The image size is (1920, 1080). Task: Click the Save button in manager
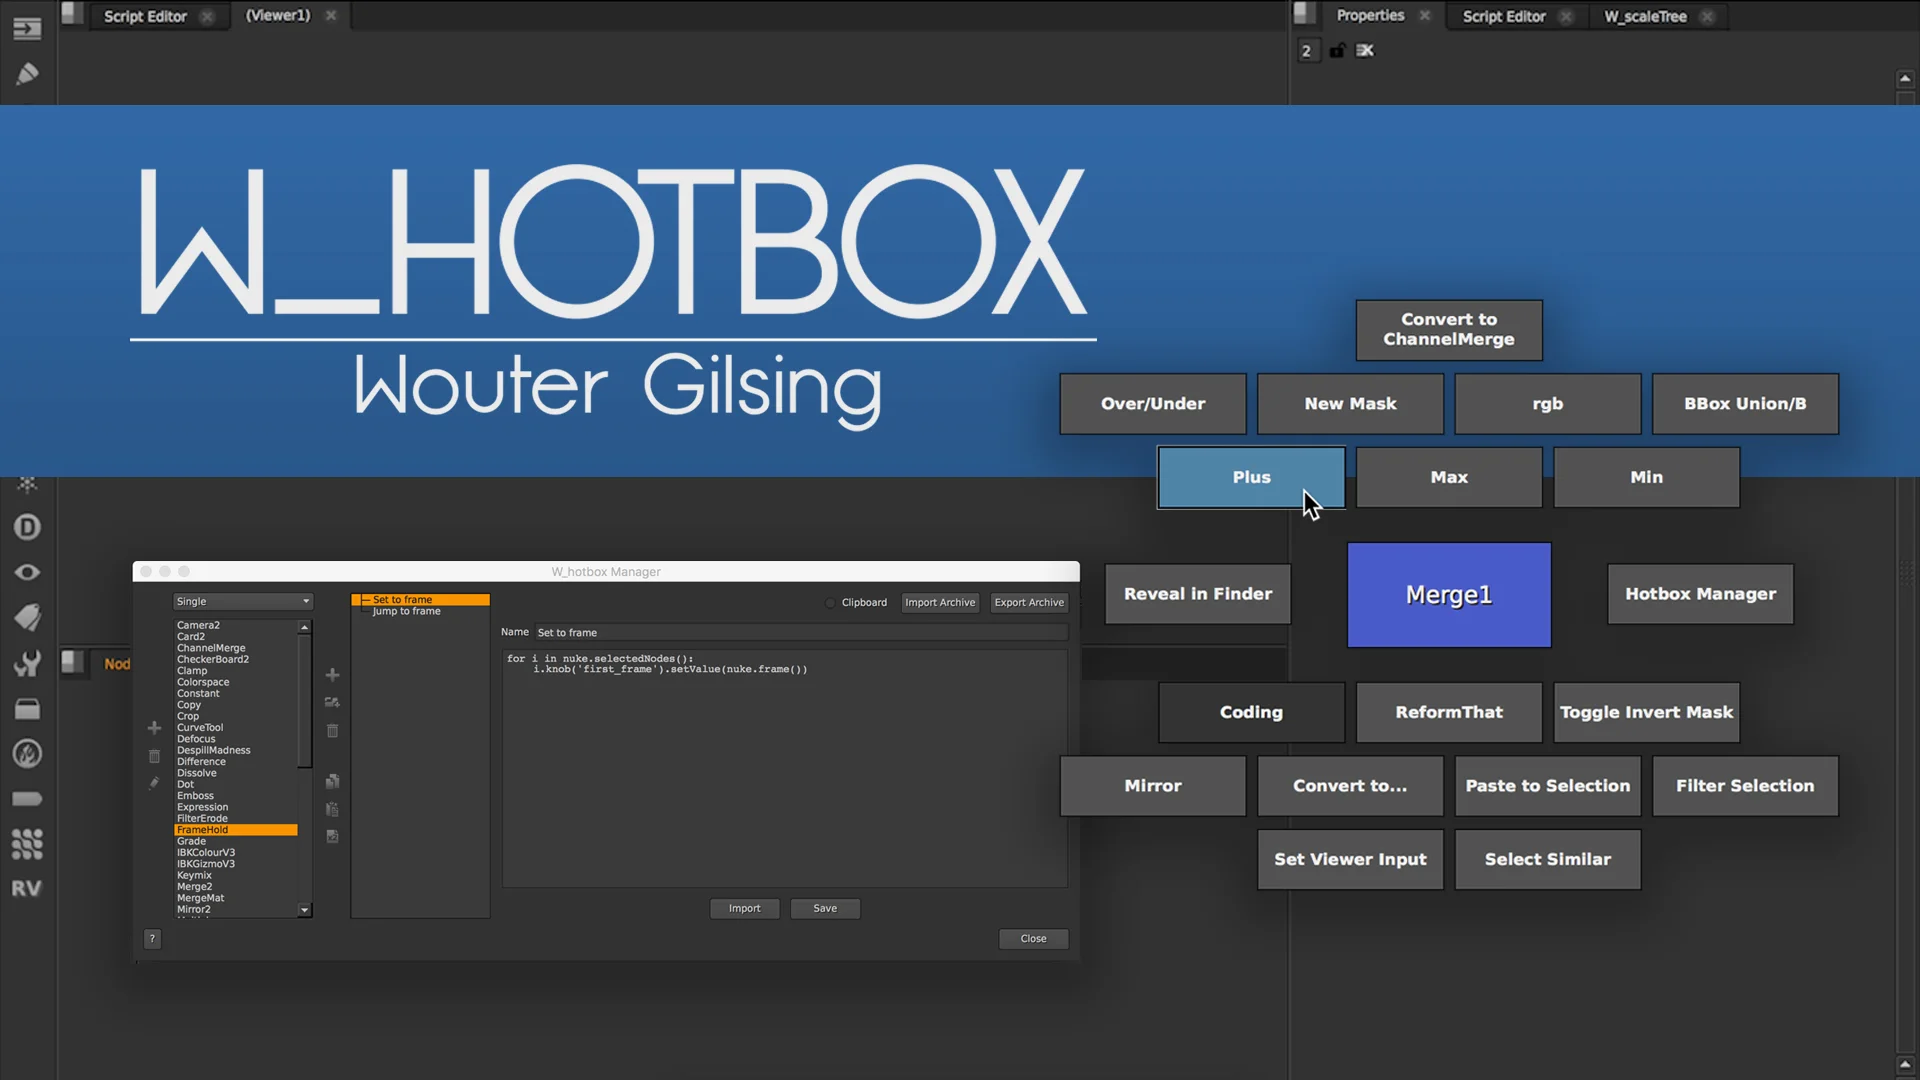click(x=825, y=908)
